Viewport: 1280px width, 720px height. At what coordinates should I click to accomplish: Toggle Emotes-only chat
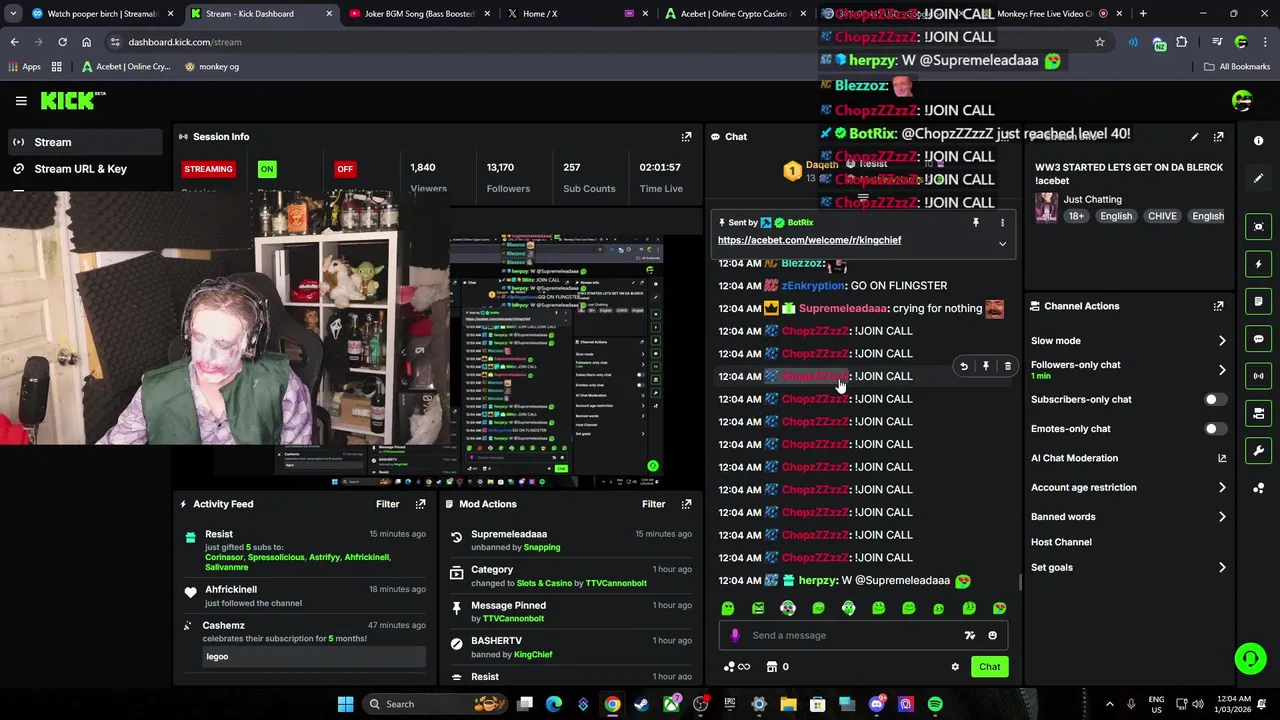[x=1214, y=429]
